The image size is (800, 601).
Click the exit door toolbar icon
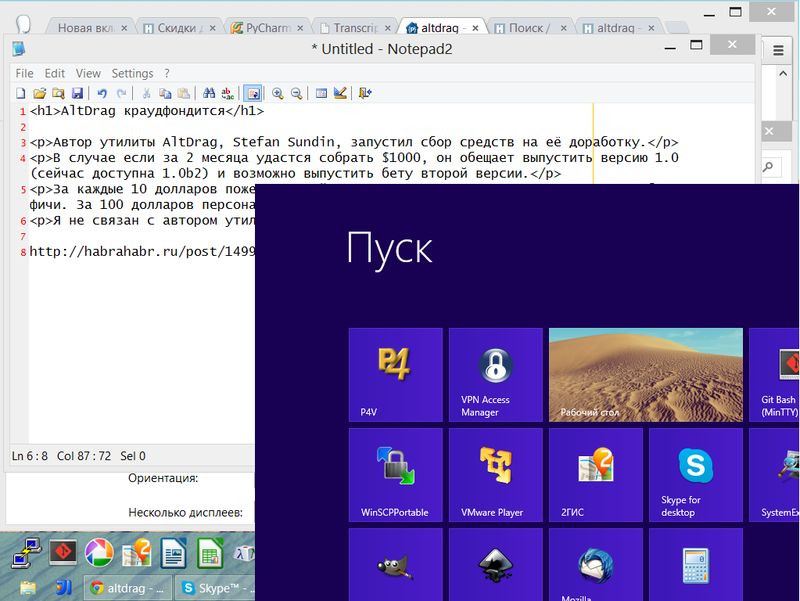(x=365, y=93)
